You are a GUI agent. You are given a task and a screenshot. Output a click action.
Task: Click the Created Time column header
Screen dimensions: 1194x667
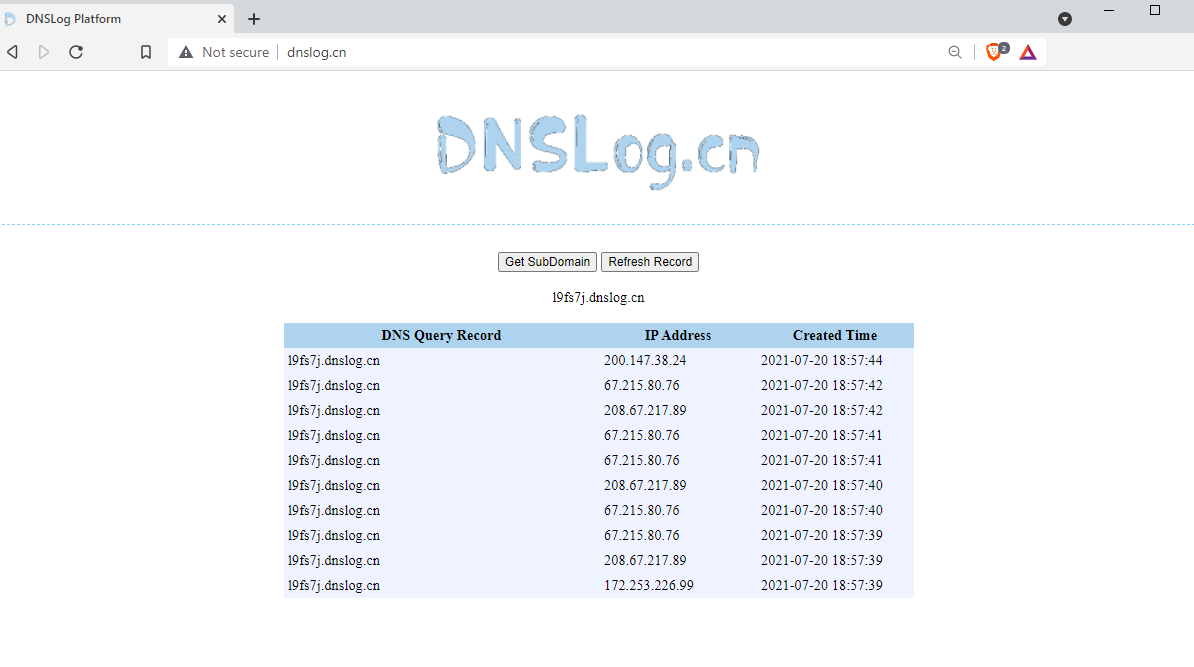tap(835, 336)
